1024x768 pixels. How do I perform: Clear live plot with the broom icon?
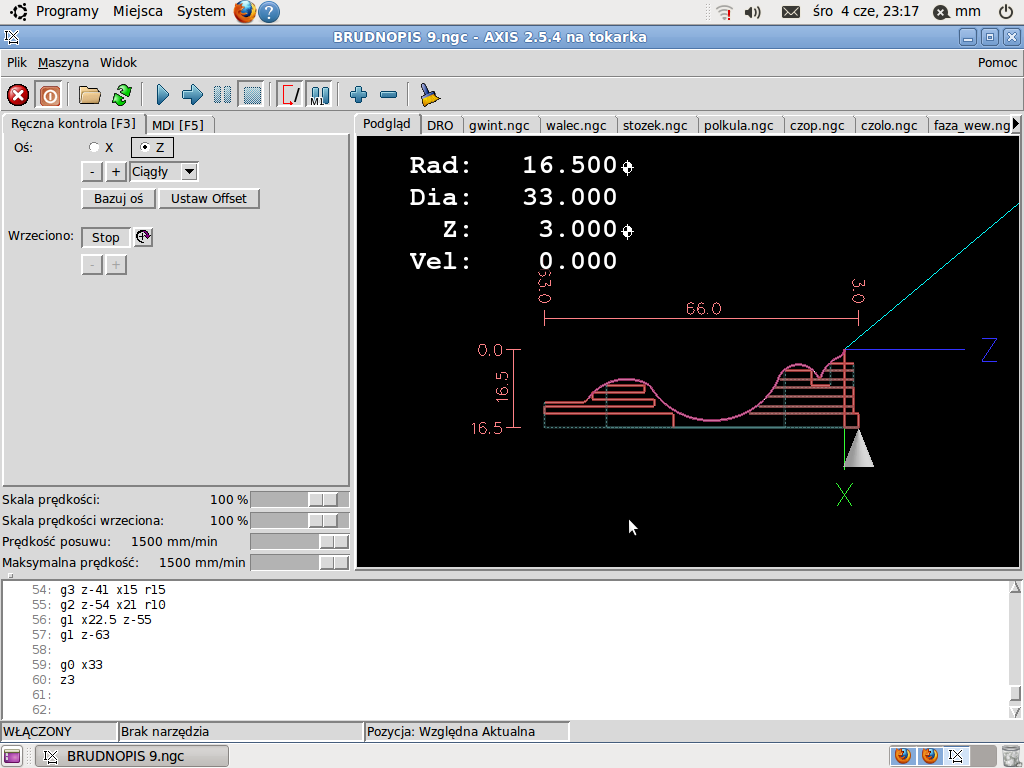point(429,95)
